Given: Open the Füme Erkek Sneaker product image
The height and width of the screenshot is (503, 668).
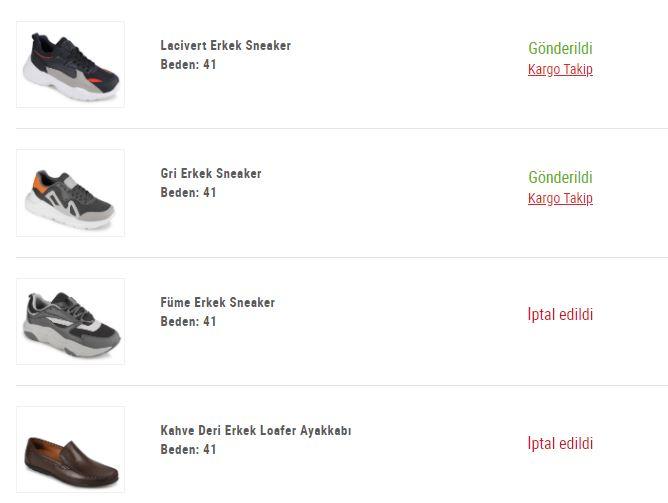Looking at the screenshot, I should 70,322.
